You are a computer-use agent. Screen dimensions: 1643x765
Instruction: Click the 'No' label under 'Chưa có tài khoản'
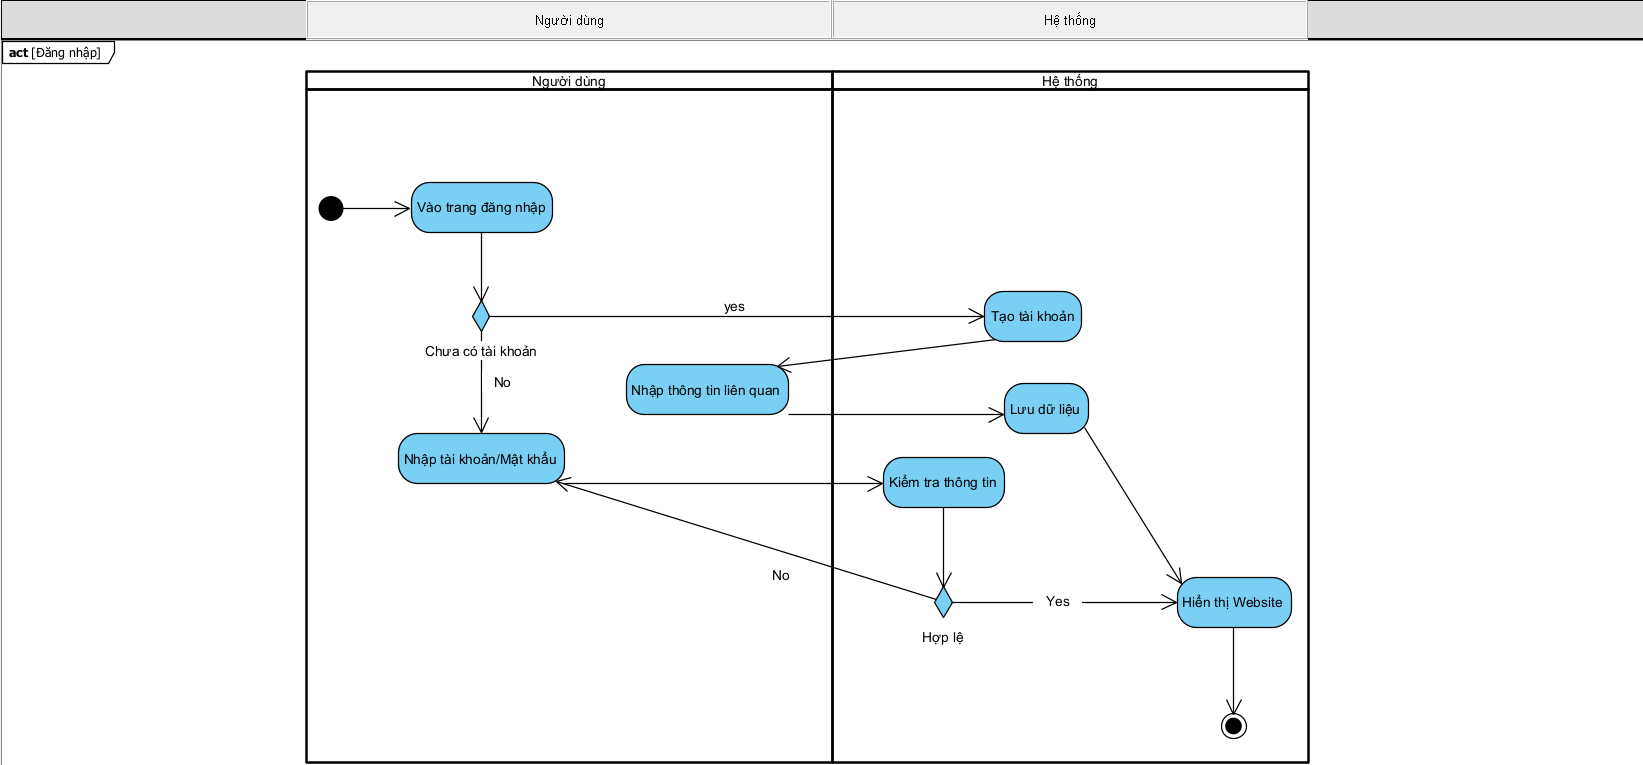(x=502, y=383)
